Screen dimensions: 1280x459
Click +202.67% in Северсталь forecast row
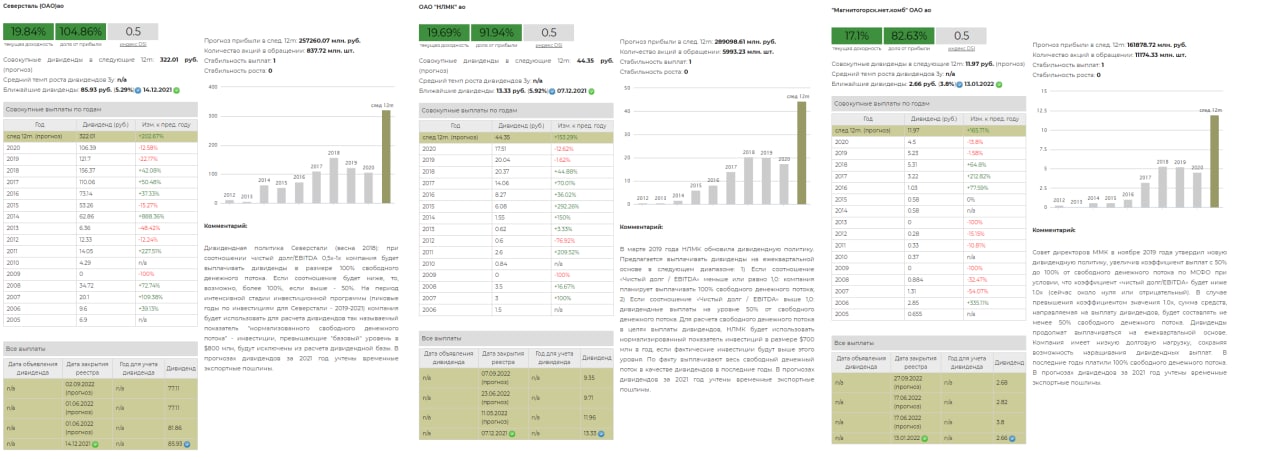151,135
